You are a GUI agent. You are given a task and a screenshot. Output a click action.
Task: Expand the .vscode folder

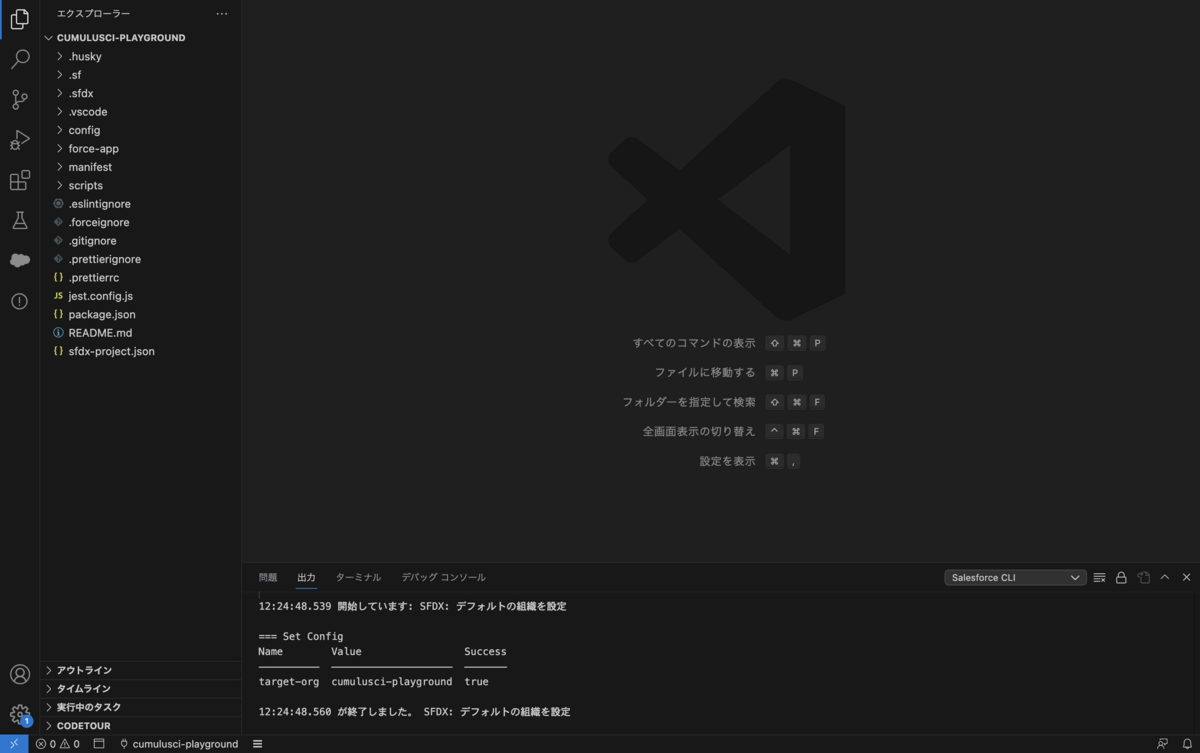pos(88,112)
